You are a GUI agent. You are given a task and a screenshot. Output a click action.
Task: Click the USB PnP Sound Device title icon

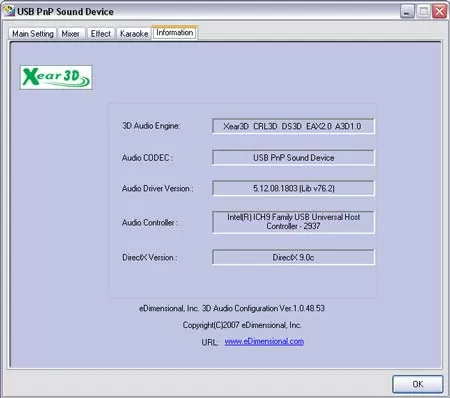coord(9,11)
